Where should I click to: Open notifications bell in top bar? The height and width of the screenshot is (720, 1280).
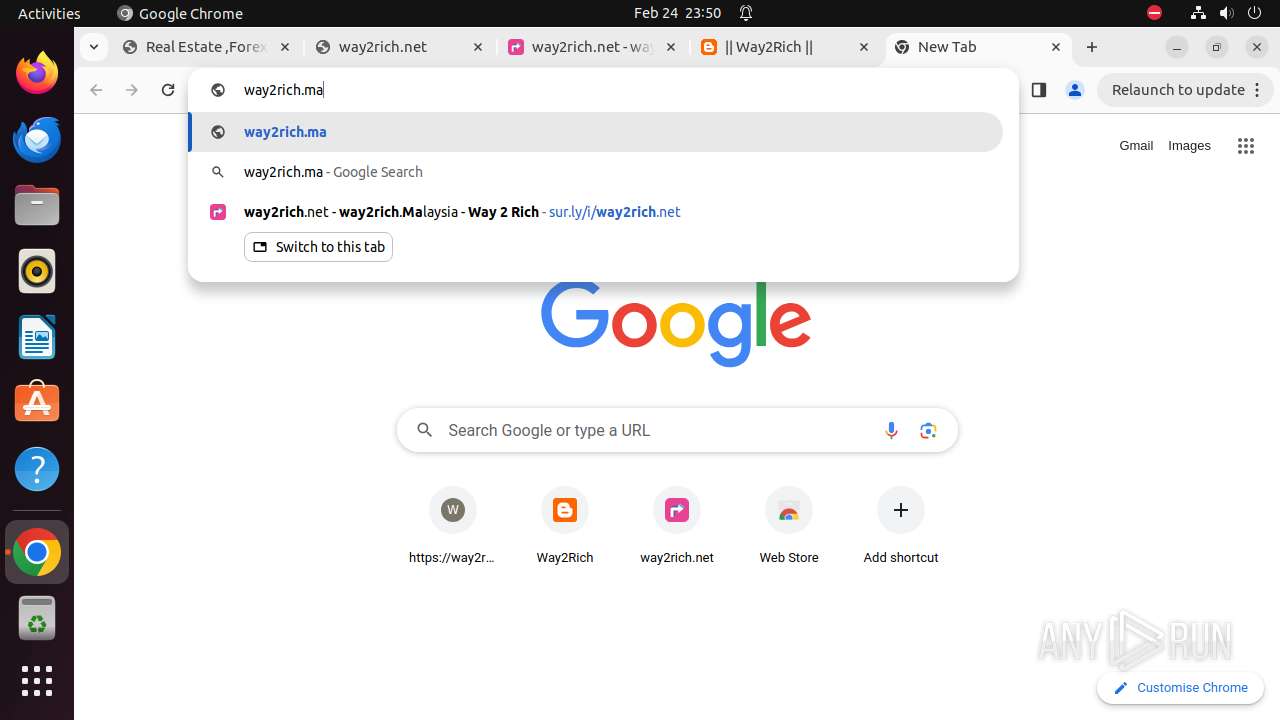tap(746, 13)
